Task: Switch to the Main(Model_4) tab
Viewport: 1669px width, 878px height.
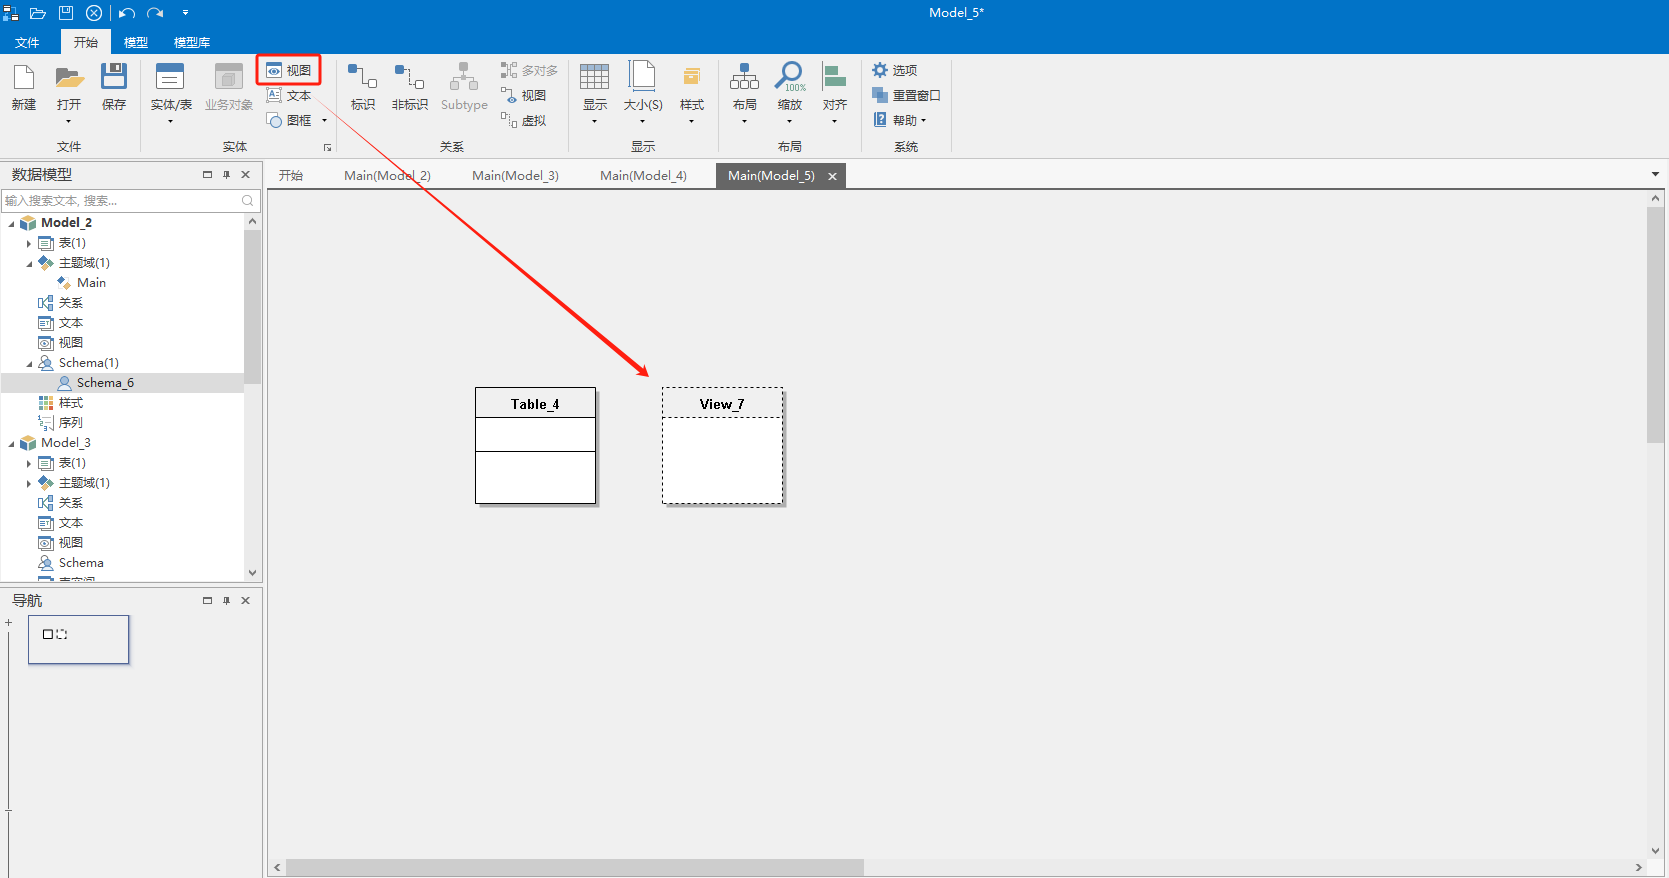Action: (643, 175)
